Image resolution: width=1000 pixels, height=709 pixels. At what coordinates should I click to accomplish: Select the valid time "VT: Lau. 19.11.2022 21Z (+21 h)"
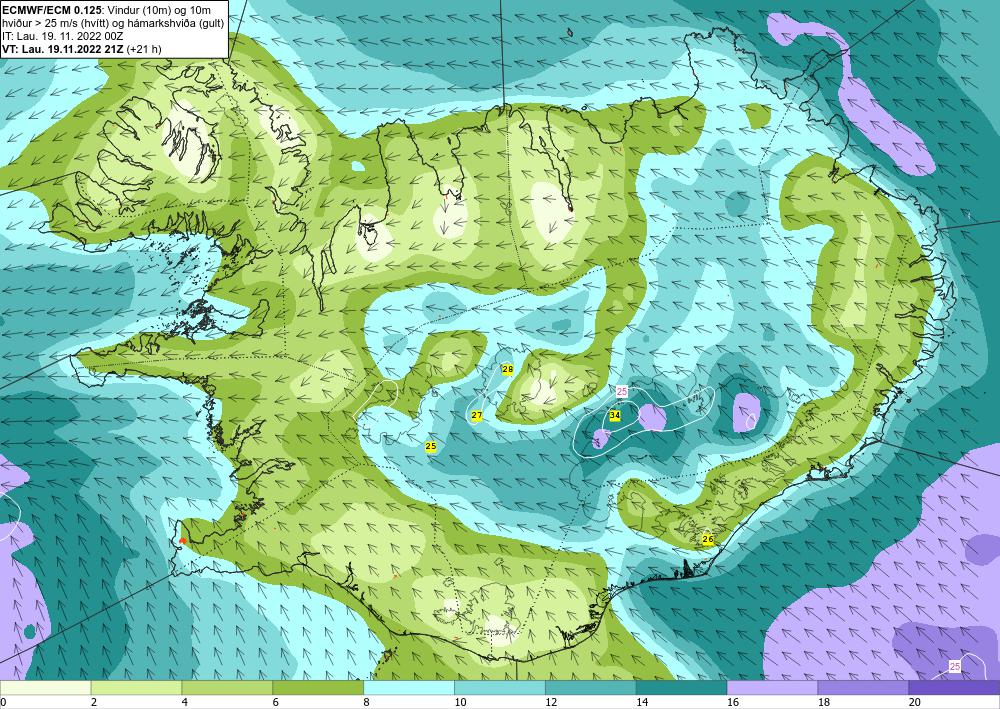(82, 48)
